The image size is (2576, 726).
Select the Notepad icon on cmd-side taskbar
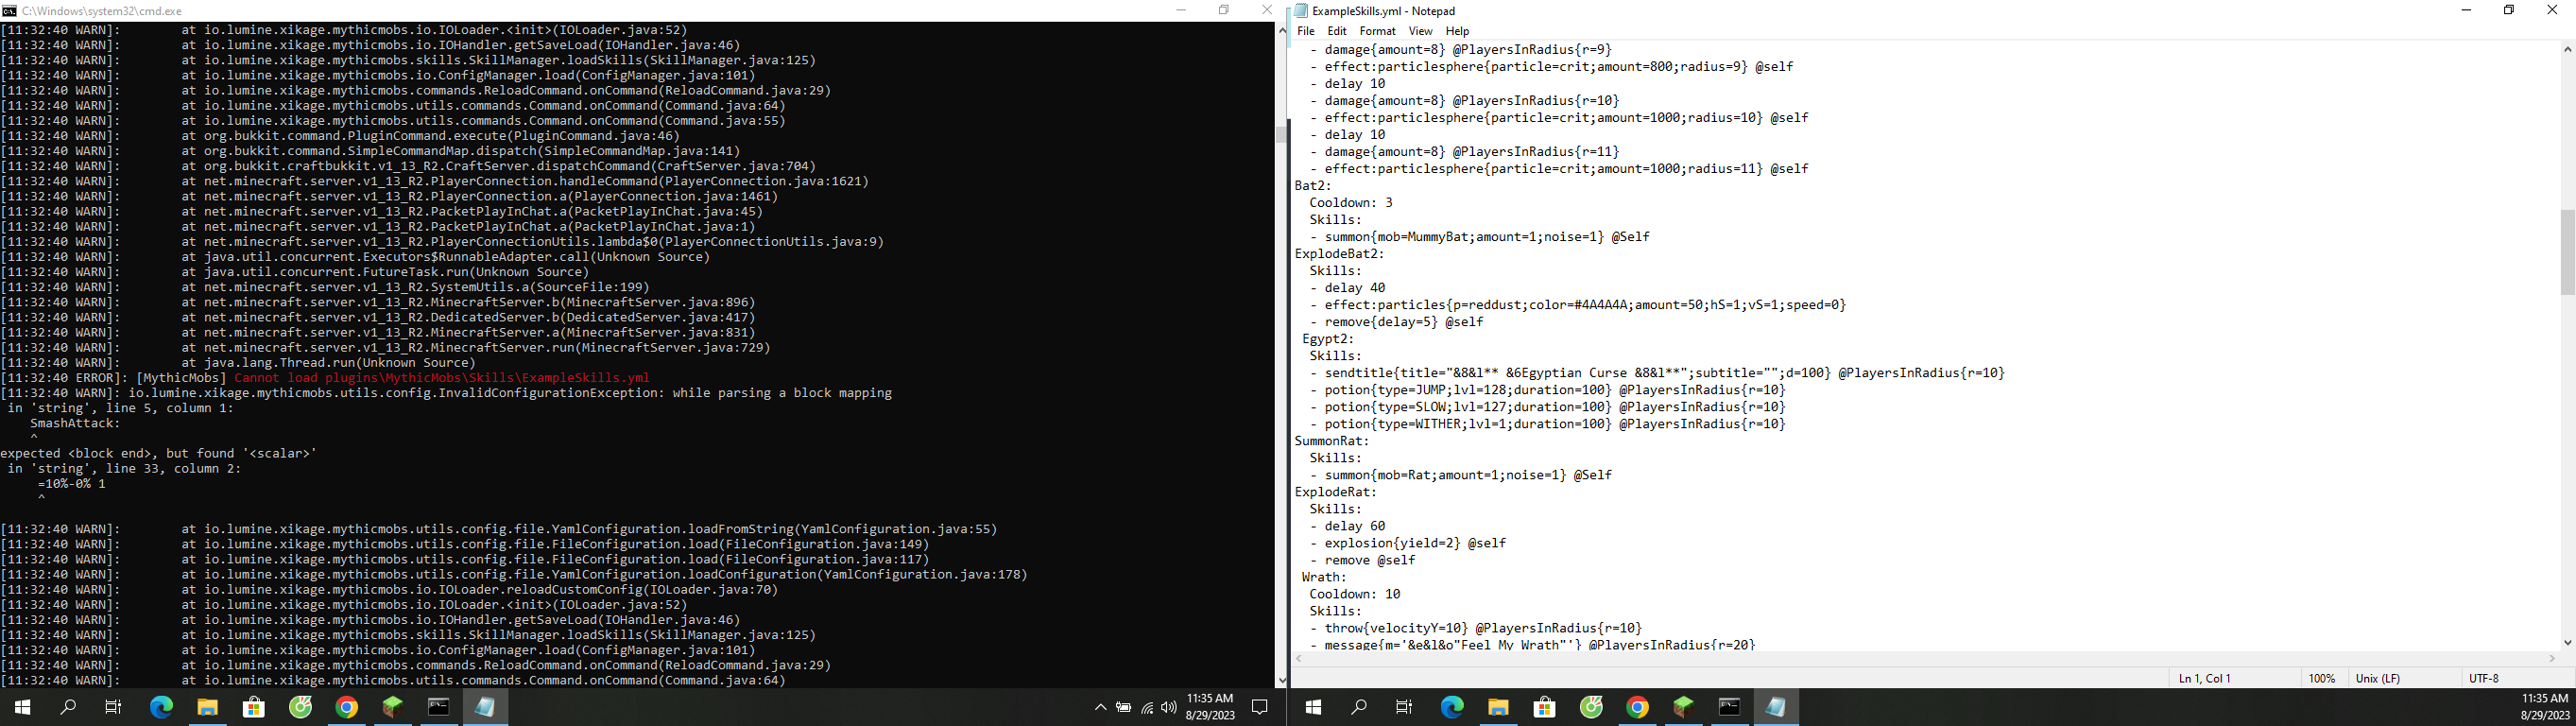pos(485,708)
